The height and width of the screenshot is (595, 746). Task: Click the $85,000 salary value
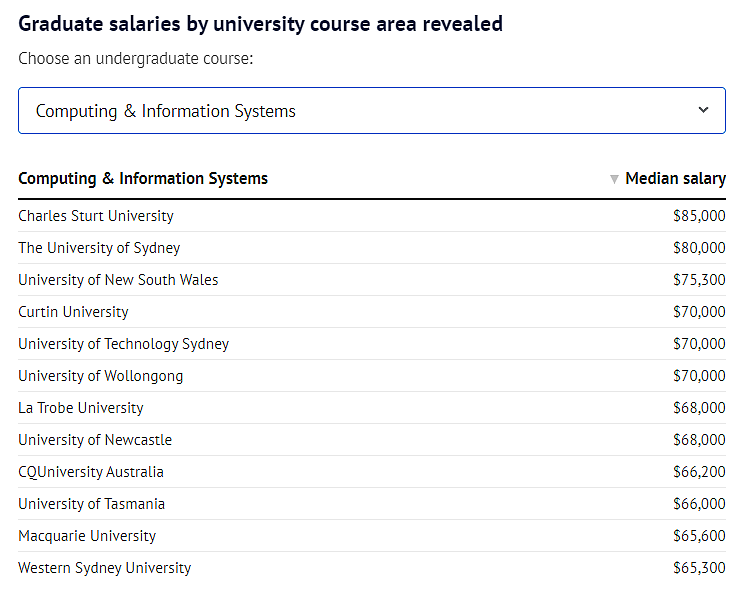[699, 216]
